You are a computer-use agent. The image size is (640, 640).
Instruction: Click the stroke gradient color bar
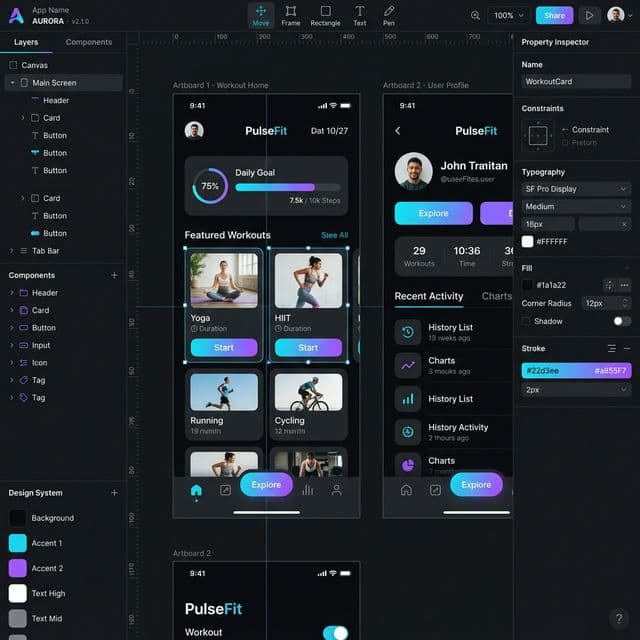pyautogui.click(x=576, y=371)
